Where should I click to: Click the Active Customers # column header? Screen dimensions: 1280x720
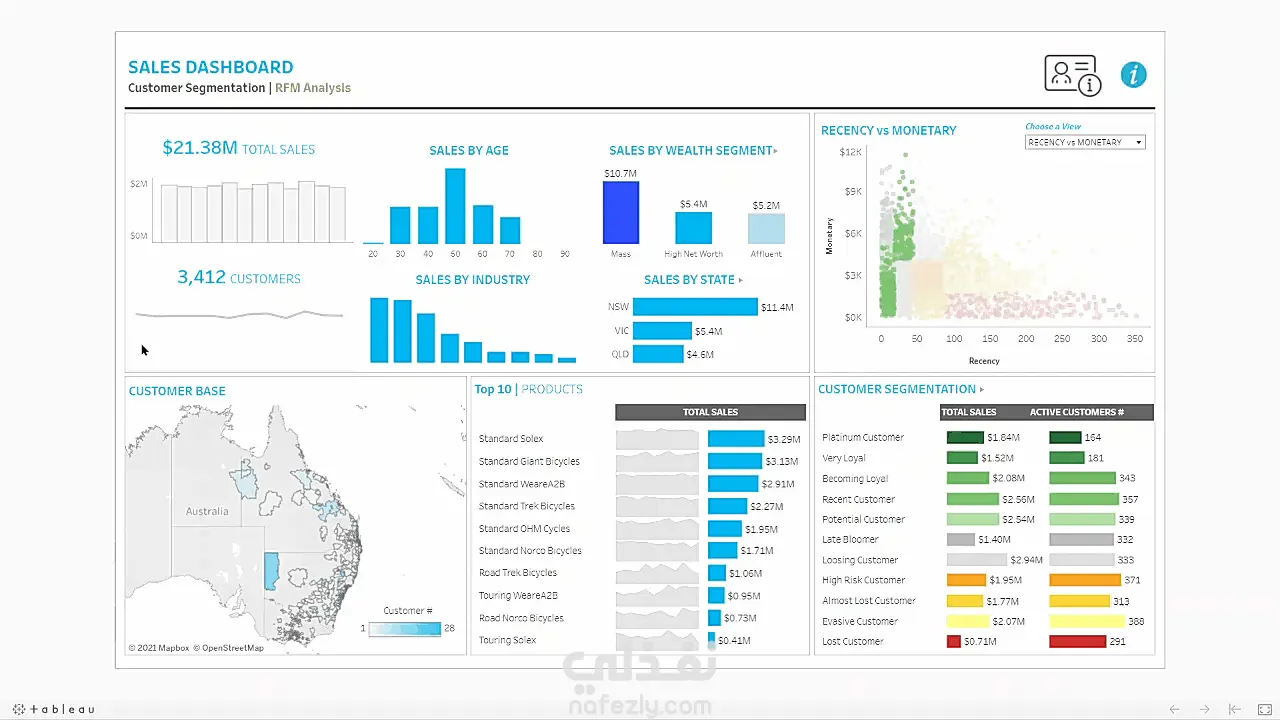pyautogui.click(x=1077, y=412)
